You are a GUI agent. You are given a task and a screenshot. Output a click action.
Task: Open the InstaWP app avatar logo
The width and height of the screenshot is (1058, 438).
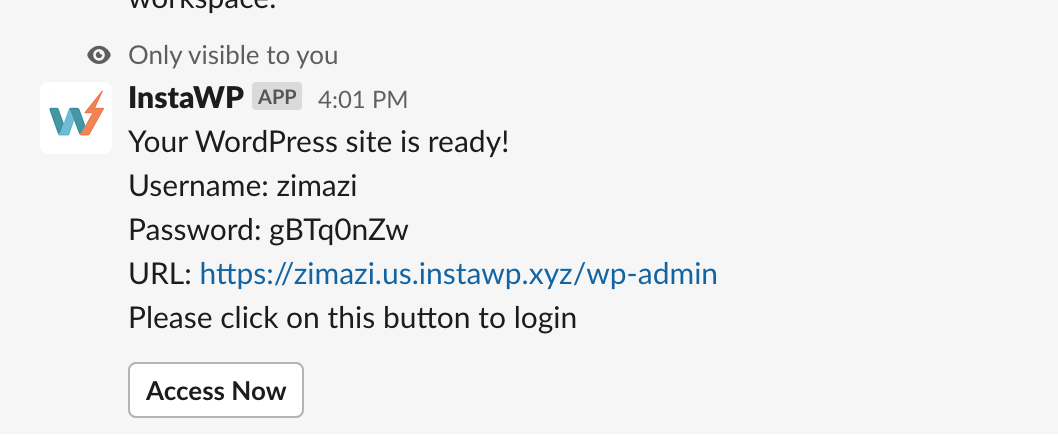76,118
